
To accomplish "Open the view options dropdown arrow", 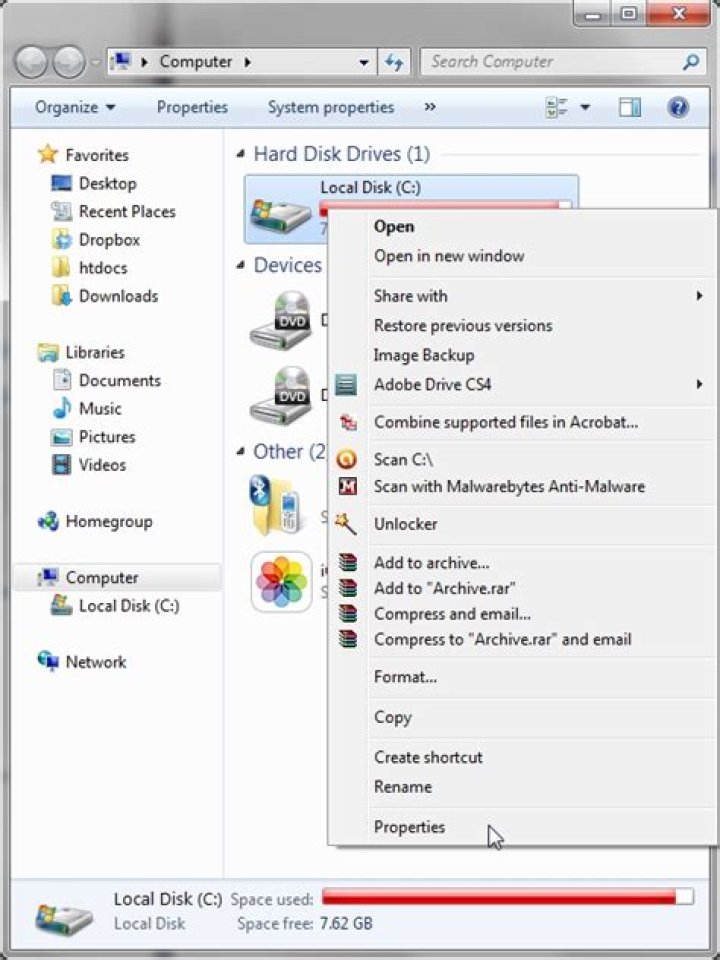I will 585,108.
